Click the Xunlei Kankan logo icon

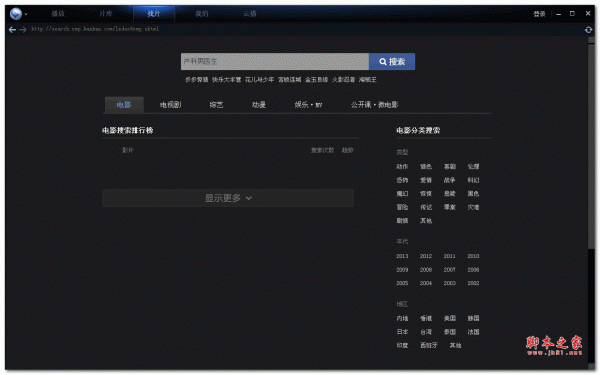(x=16, y=14)
